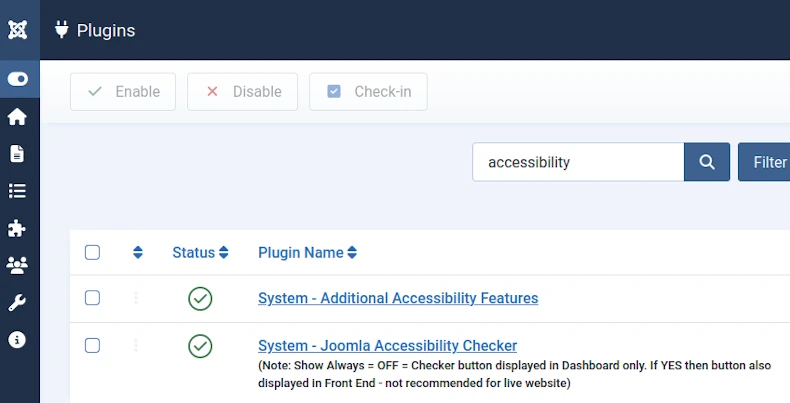Select the Joomla Accessibility Checker checkbox

[x=92, y=346]
